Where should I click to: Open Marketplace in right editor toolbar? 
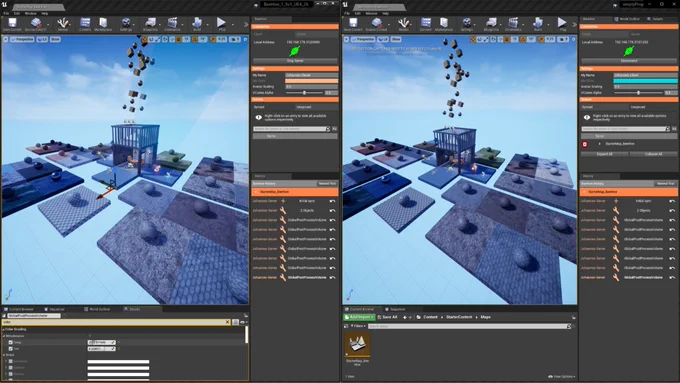point(444,24)
